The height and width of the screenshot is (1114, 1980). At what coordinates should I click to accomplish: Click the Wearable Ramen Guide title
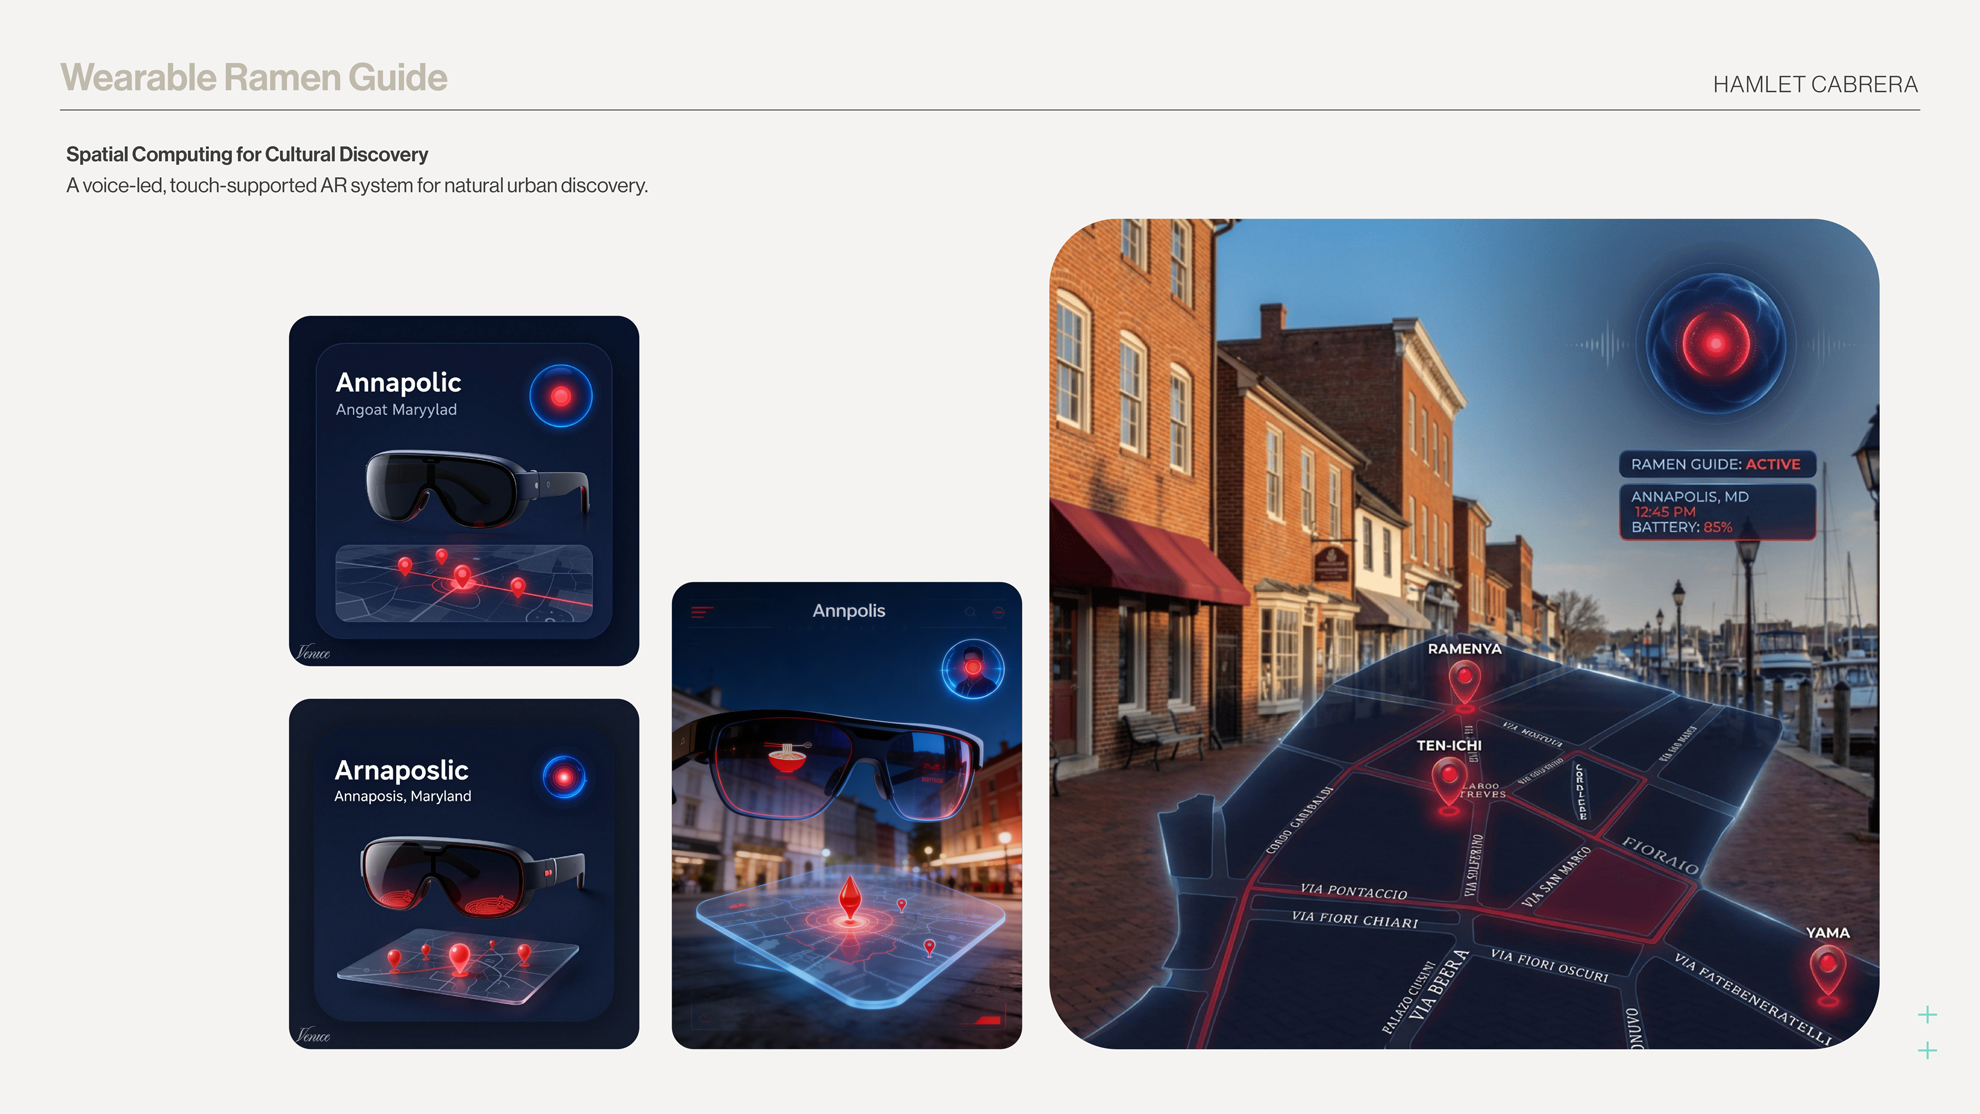pyautogui.click(x=253, y=78)
